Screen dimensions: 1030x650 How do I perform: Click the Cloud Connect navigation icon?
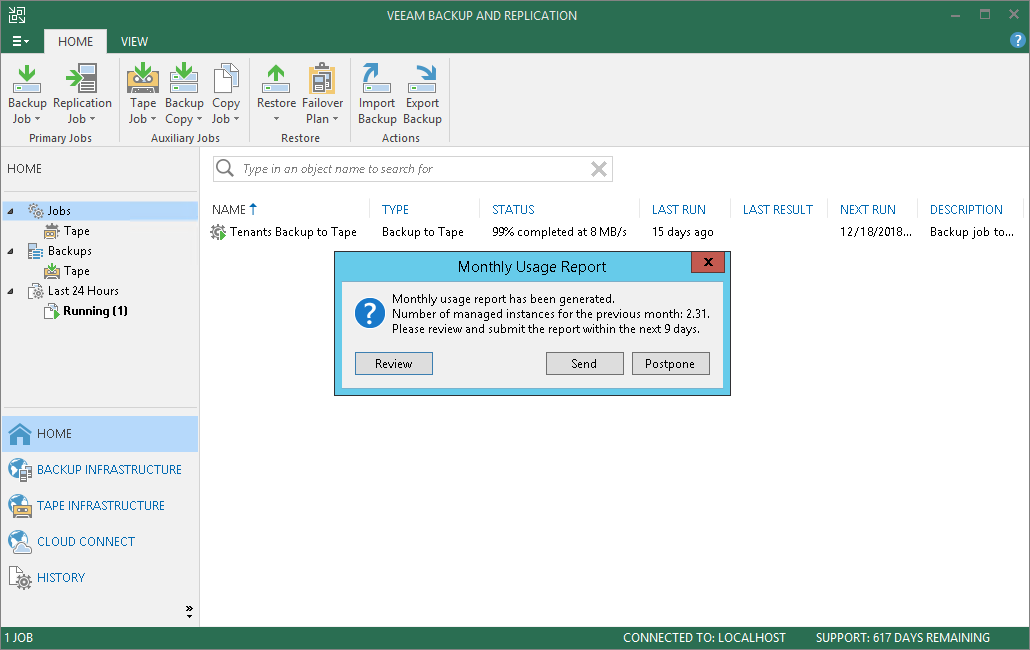click(x=20, y=542)
